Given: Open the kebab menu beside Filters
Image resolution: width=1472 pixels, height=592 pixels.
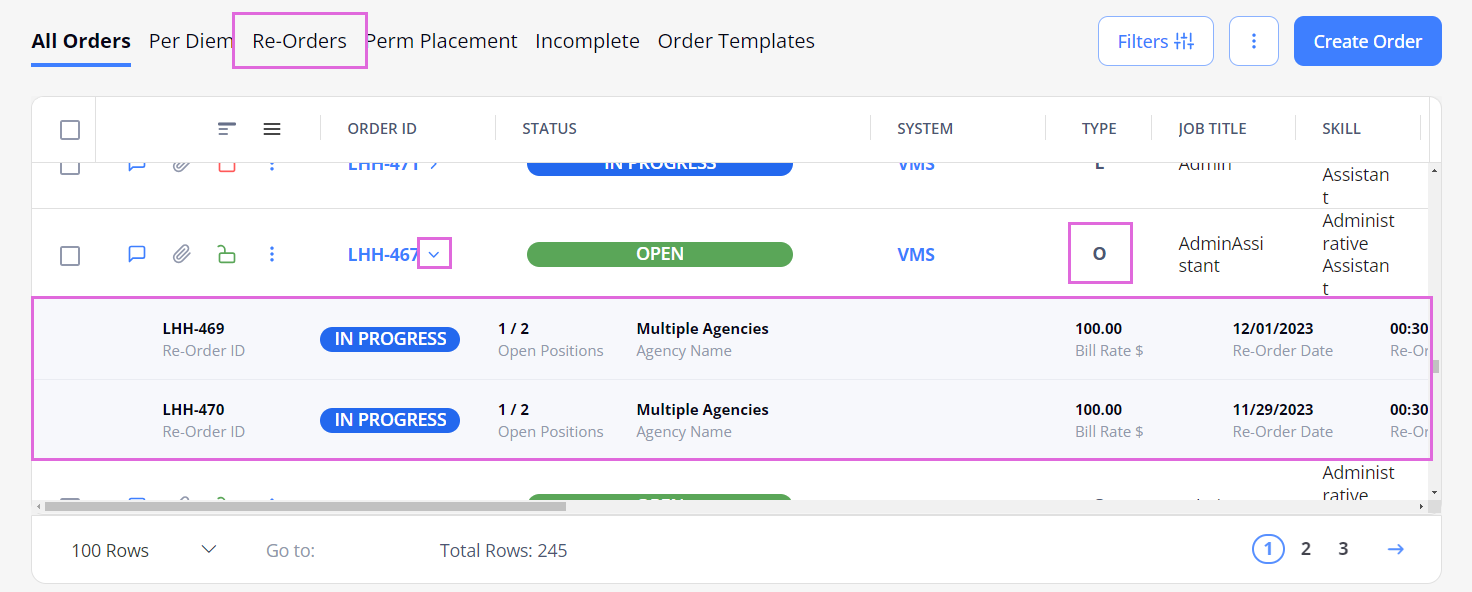Looking at the screenshot, I should (x=1253, y=41).
